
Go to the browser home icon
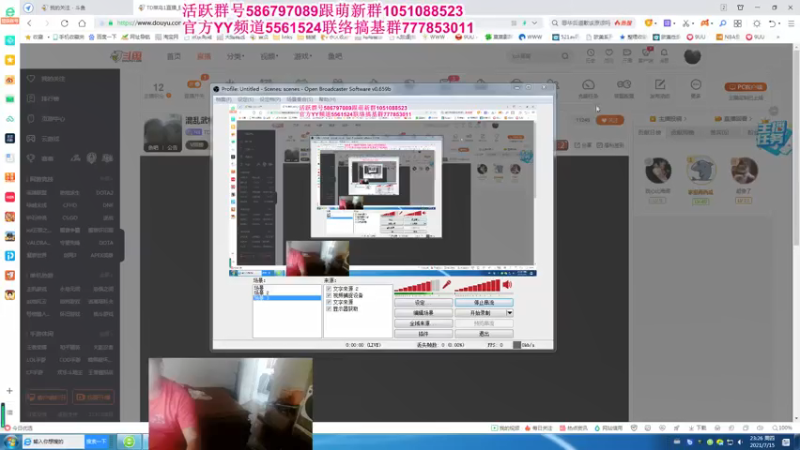click(82, 23)
